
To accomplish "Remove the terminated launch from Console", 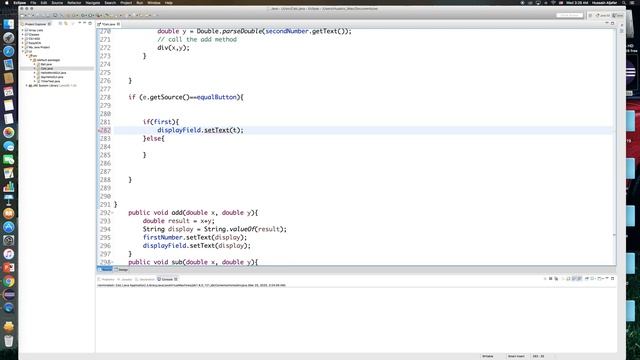I will (x=550, y=279).
